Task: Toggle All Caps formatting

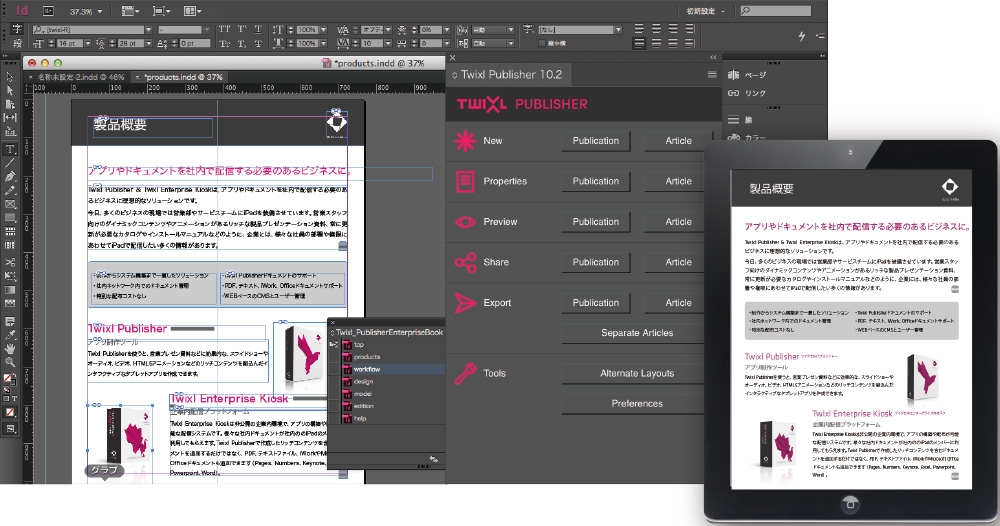Action: [224, 29]
